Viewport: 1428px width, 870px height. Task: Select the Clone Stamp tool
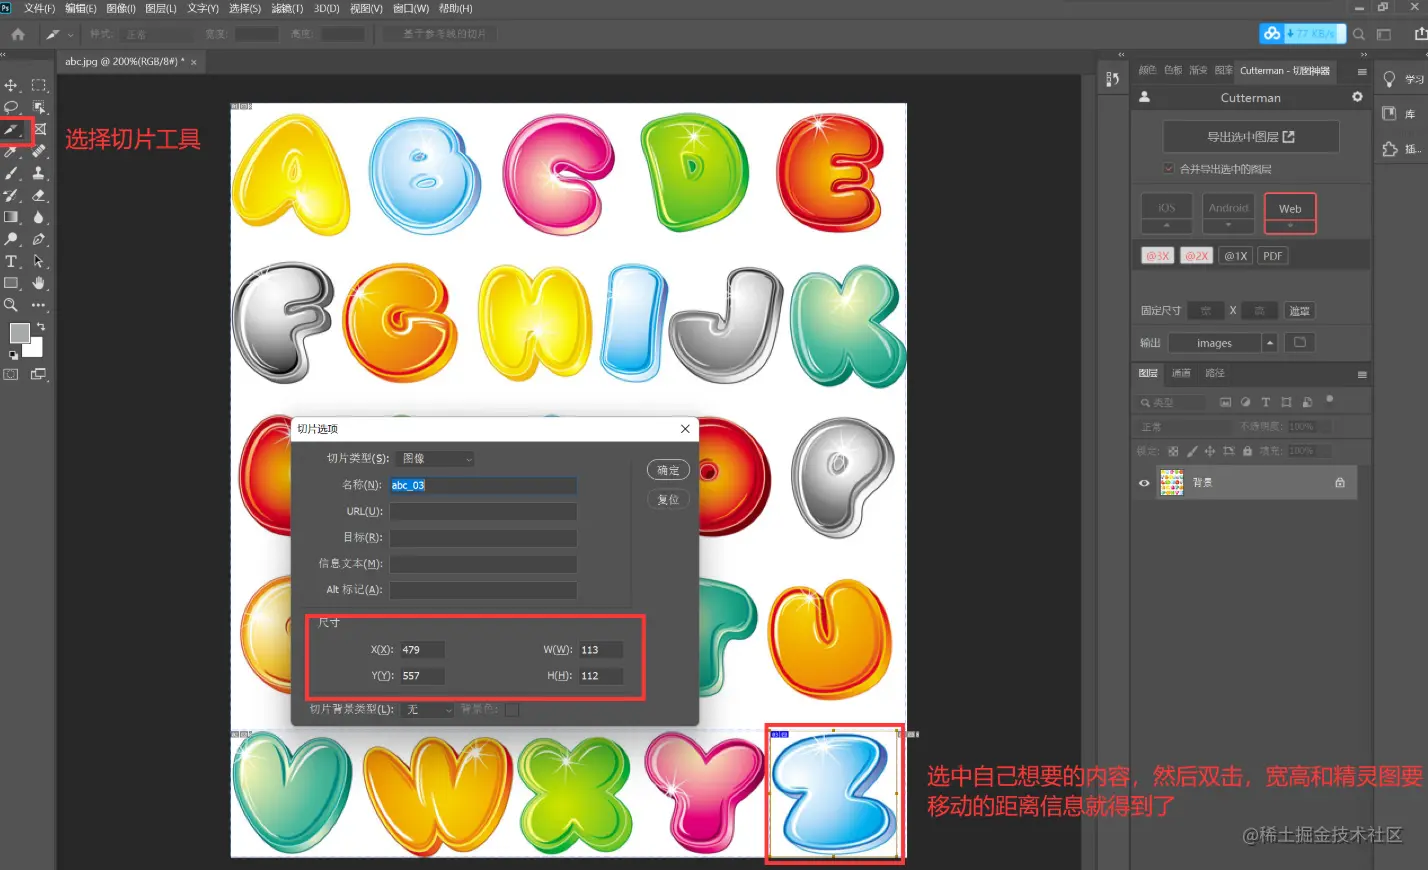pyautogui.click(x=38, y=173)
